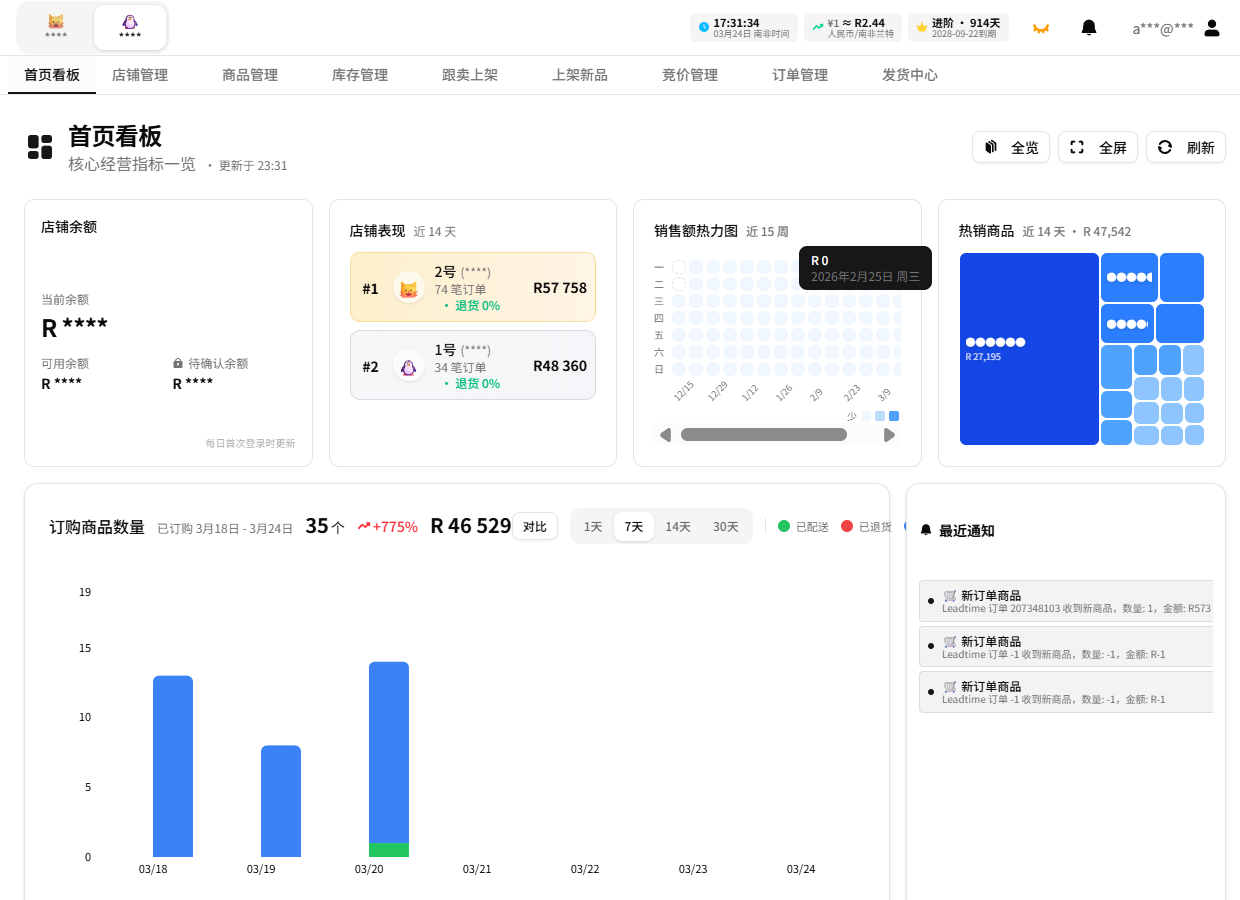Click the clock time widget in header
The image size is (1240, 900).
coord(743,27)
